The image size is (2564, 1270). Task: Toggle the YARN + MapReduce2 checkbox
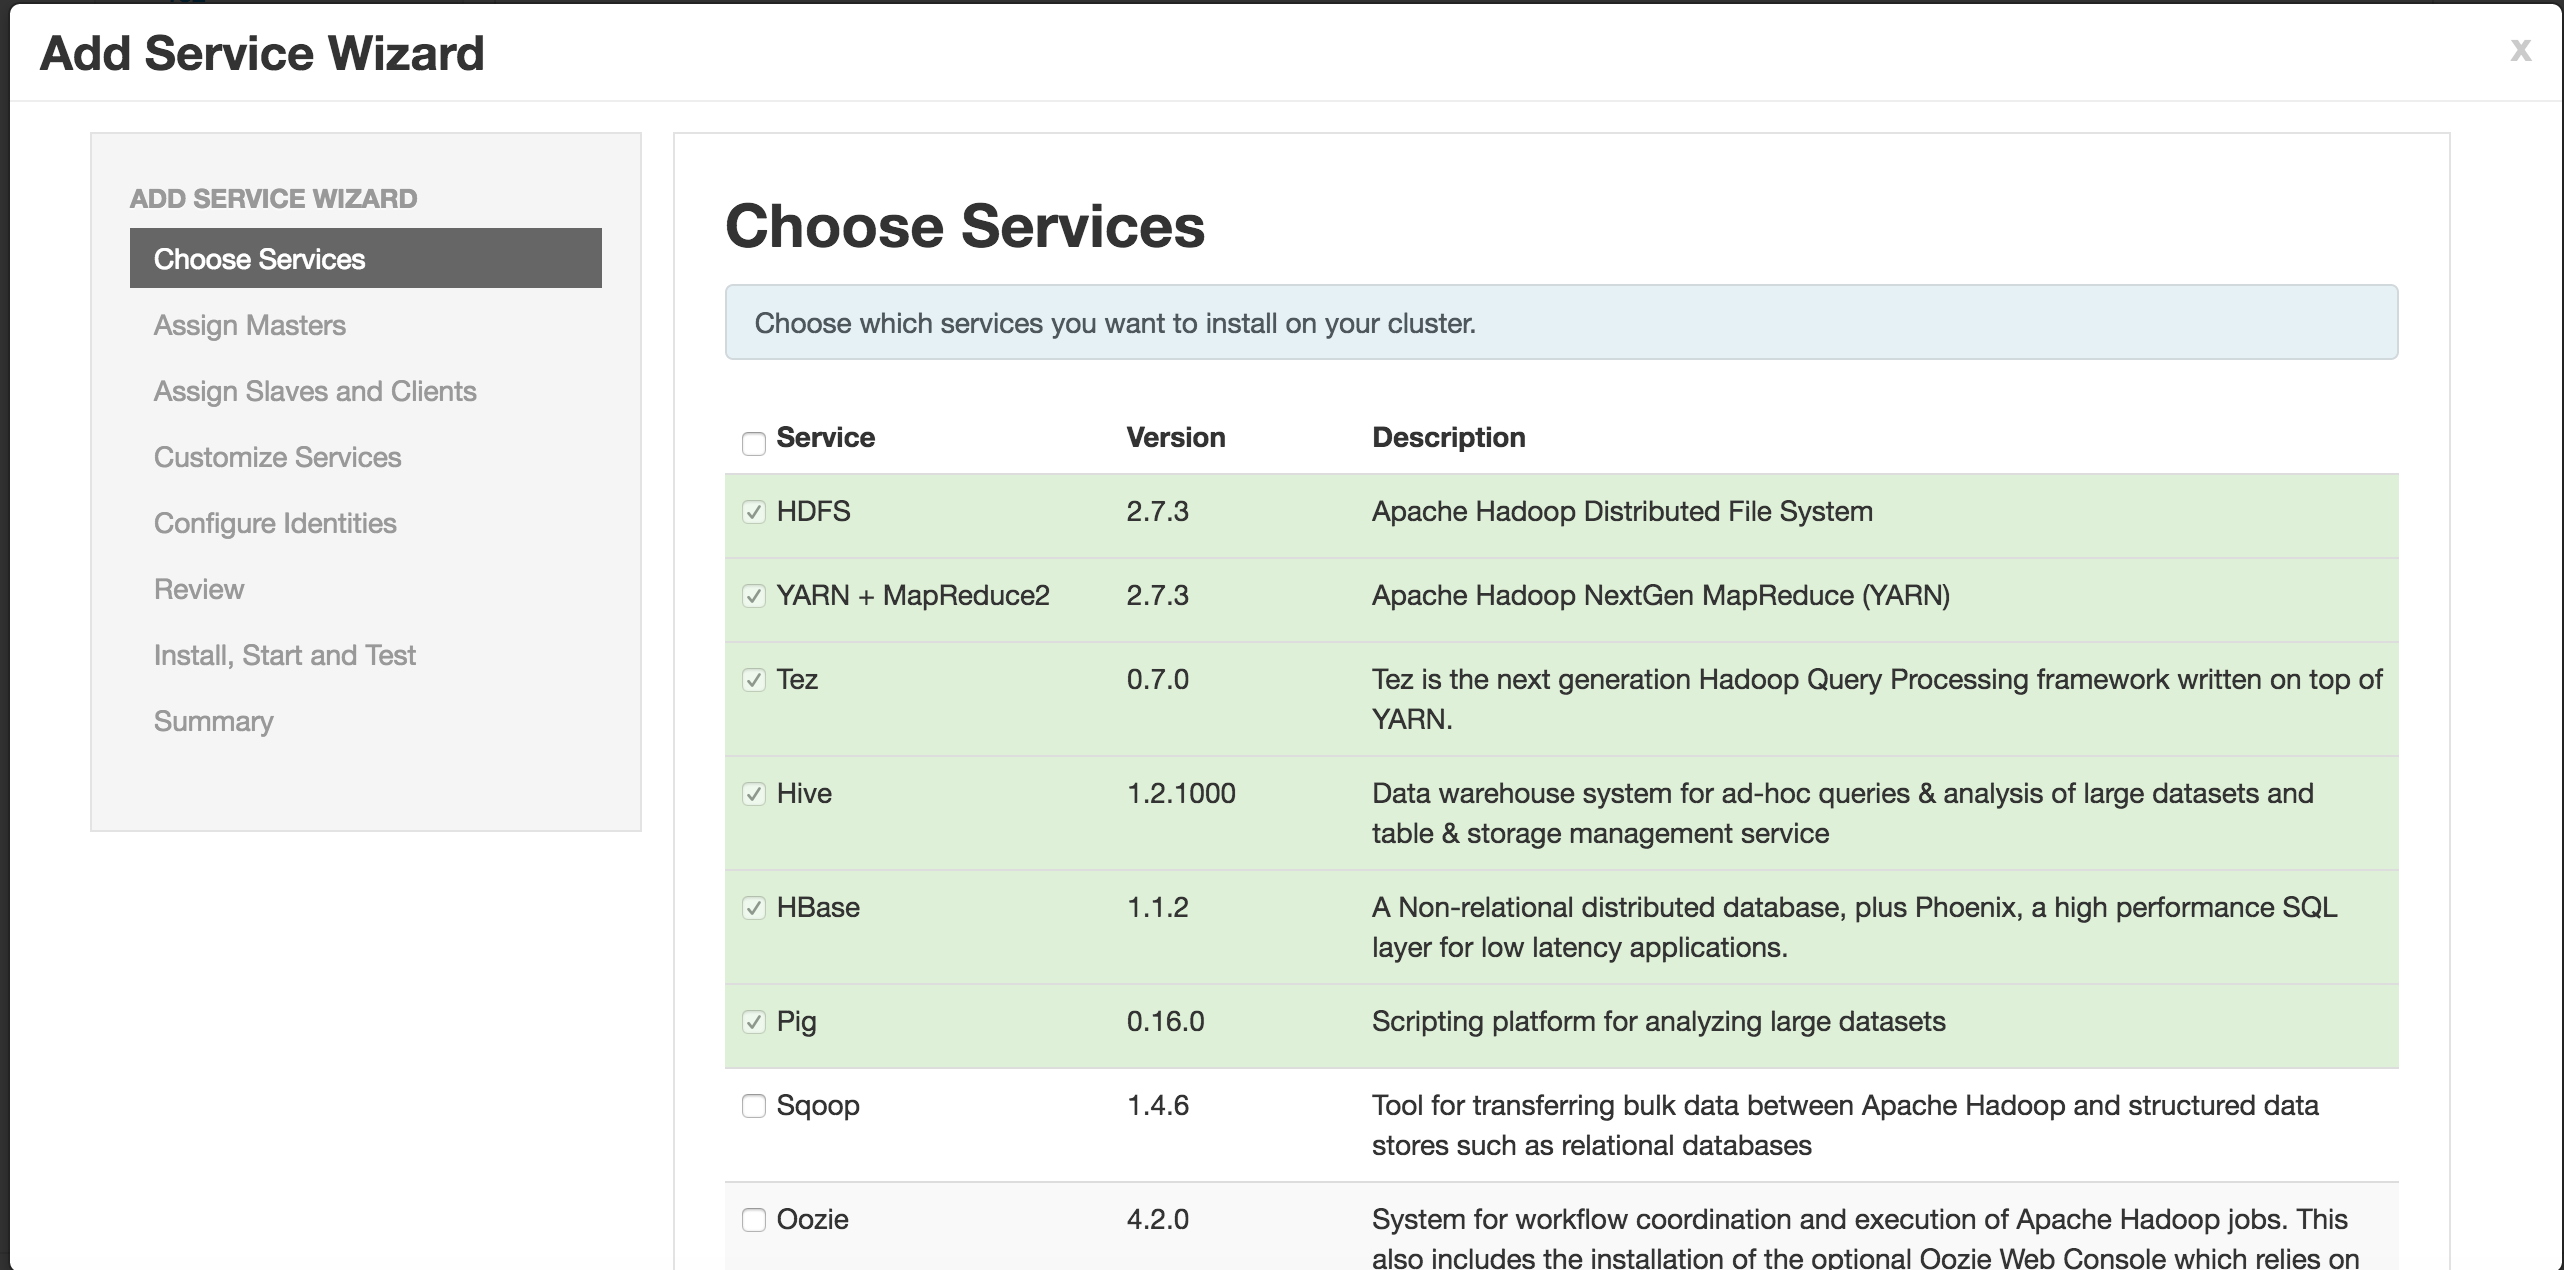point(754,596)
